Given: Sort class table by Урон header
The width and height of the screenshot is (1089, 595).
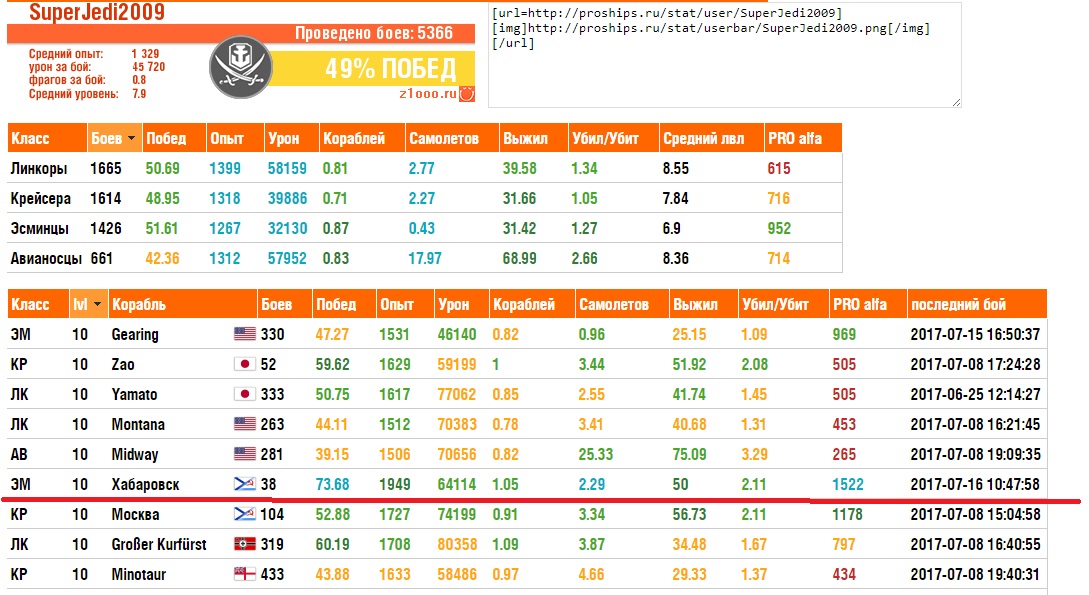Looking at the screenshot, I should coord(291,138).
